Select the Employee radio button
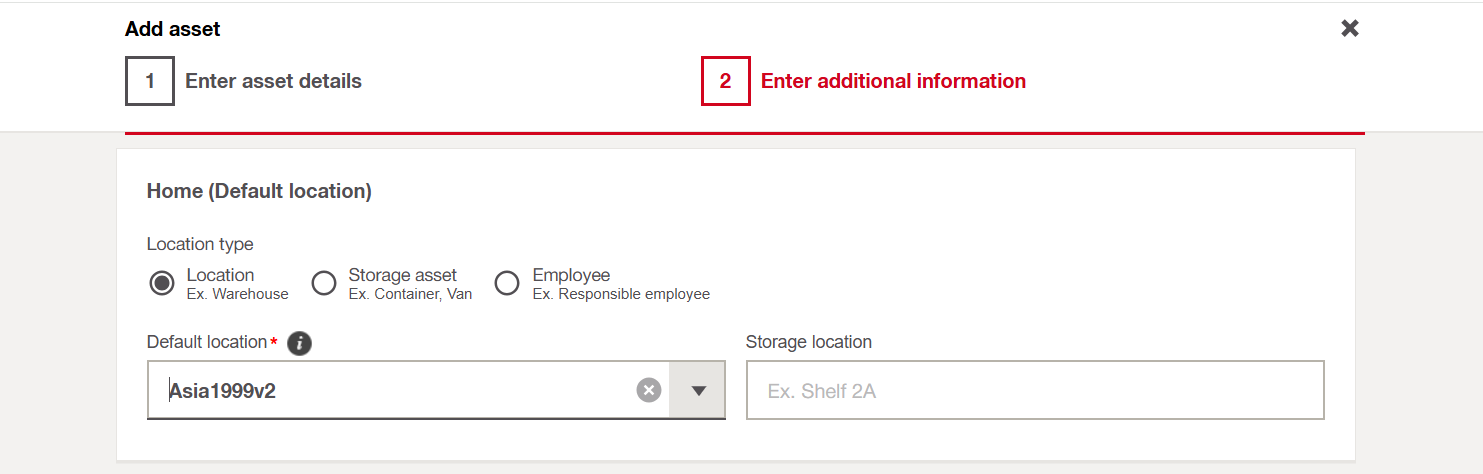 tap(507, 284)
